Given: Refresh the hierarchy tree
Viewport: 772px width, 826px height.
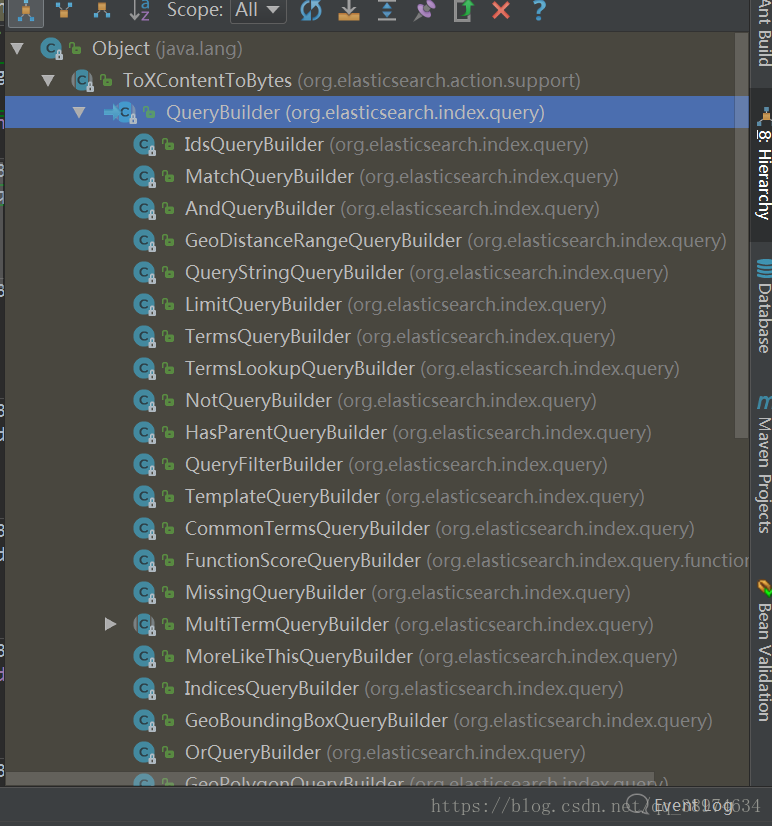Looking at the screenshot, I should (x=311, y=10).
